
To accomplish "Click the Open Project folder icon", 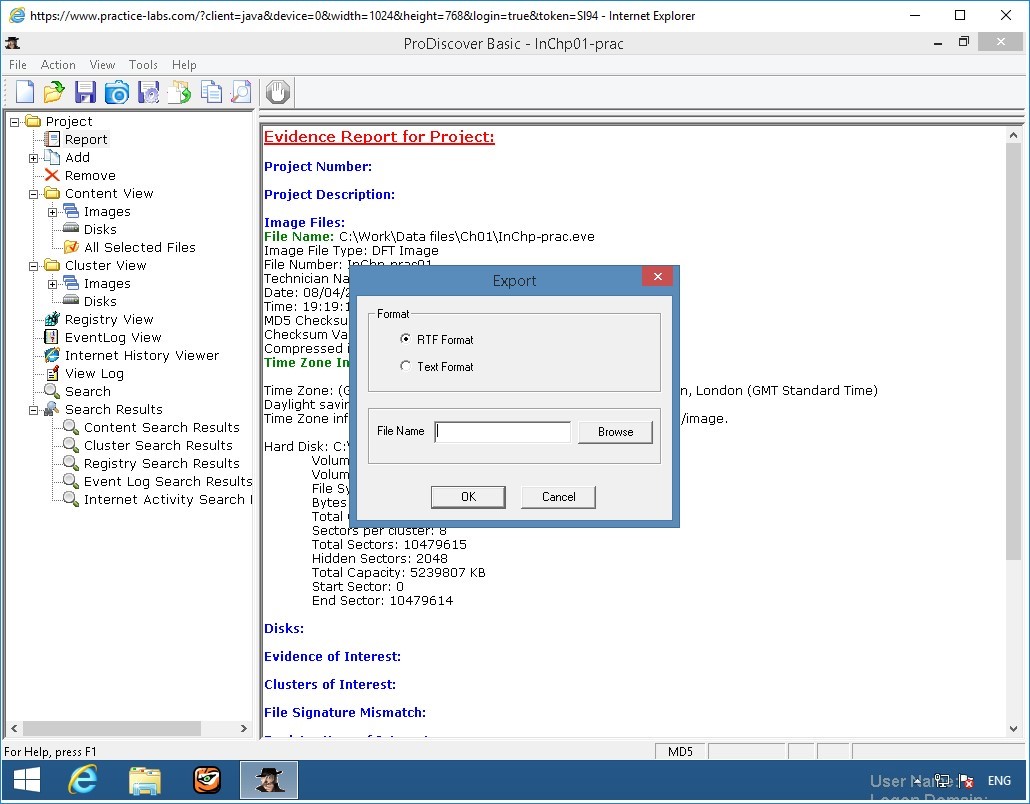I will point(54,92).
